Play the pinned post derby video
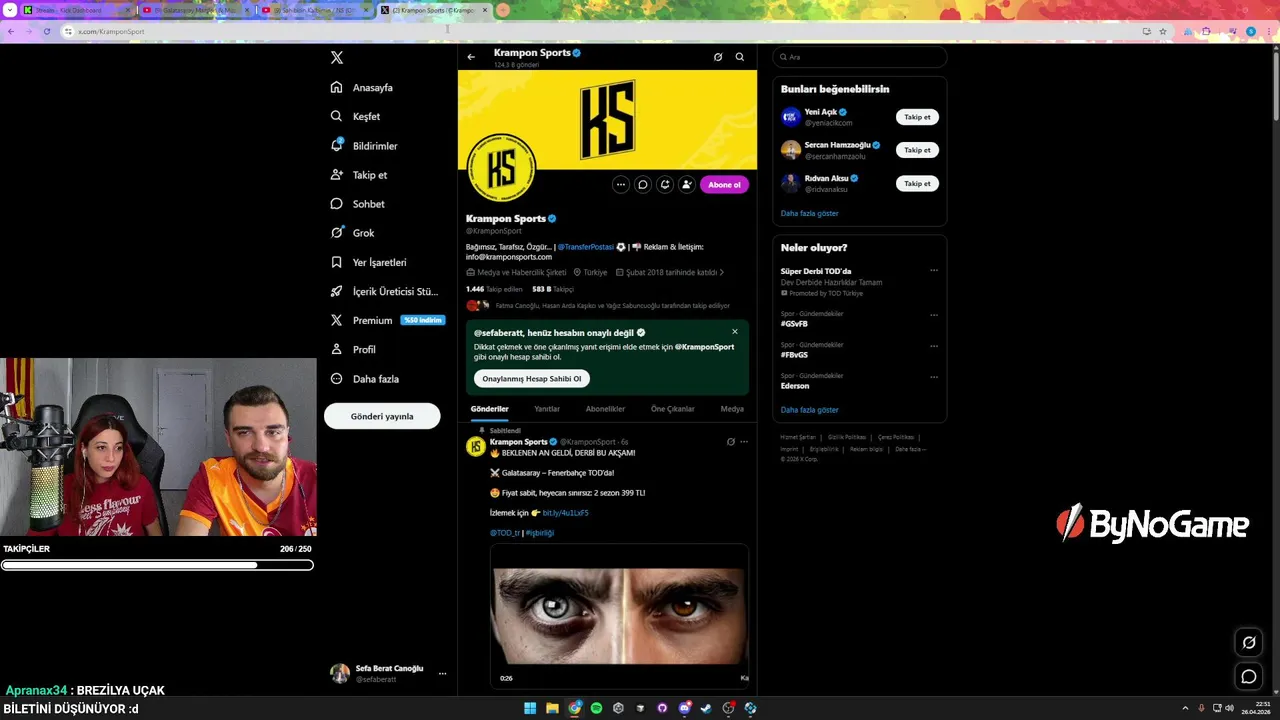This screenshot has width=1280, height=720. point(619,615)
